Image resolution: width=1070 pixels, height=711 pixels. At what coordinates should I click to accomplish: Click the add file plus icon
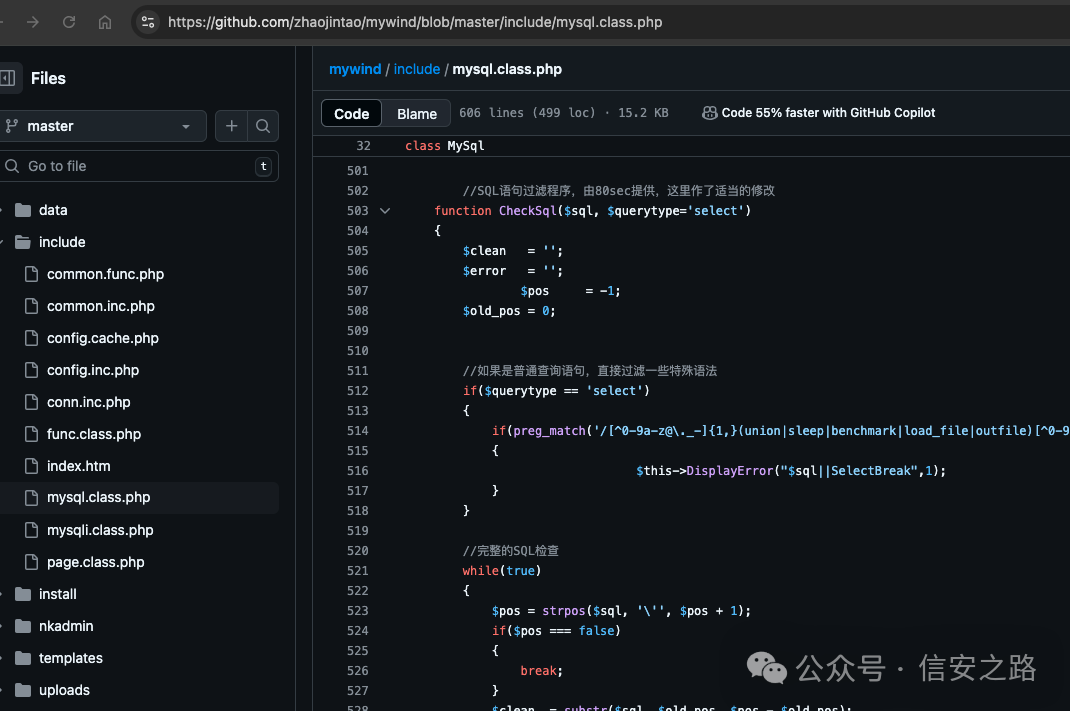click(x=231, y=126)
